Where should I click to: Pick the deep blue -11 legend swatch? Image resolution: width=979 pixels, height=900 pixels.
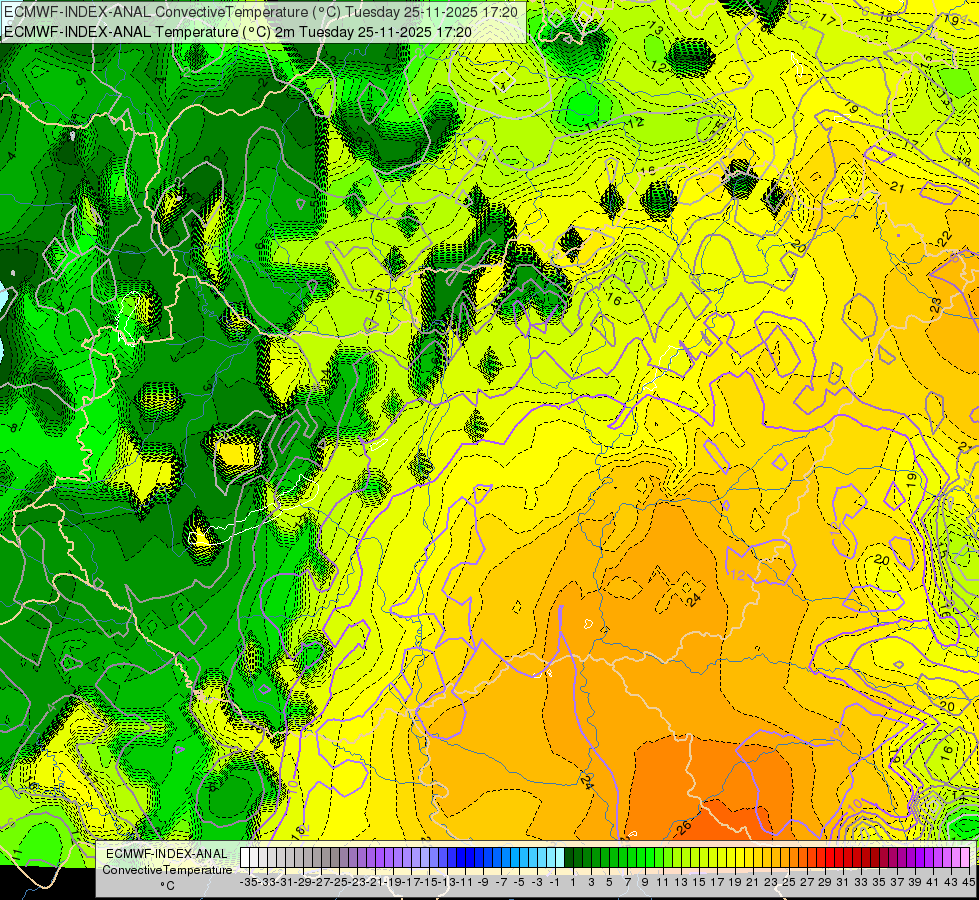click(x=461, y=857)
